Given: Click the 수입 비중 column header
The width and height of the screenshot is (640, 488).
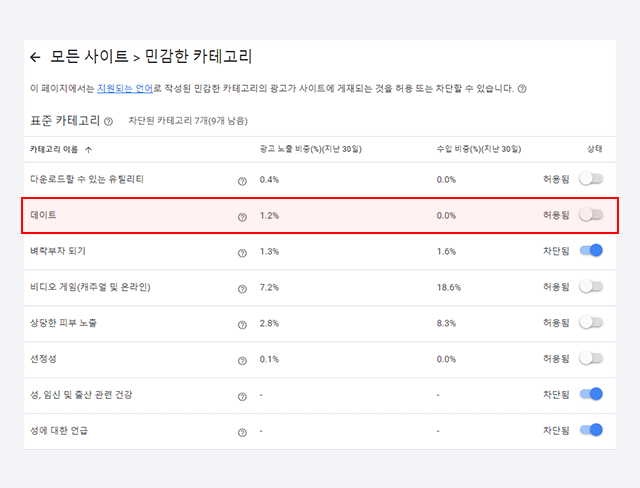Looking at the screenshot, I should 479,149.
